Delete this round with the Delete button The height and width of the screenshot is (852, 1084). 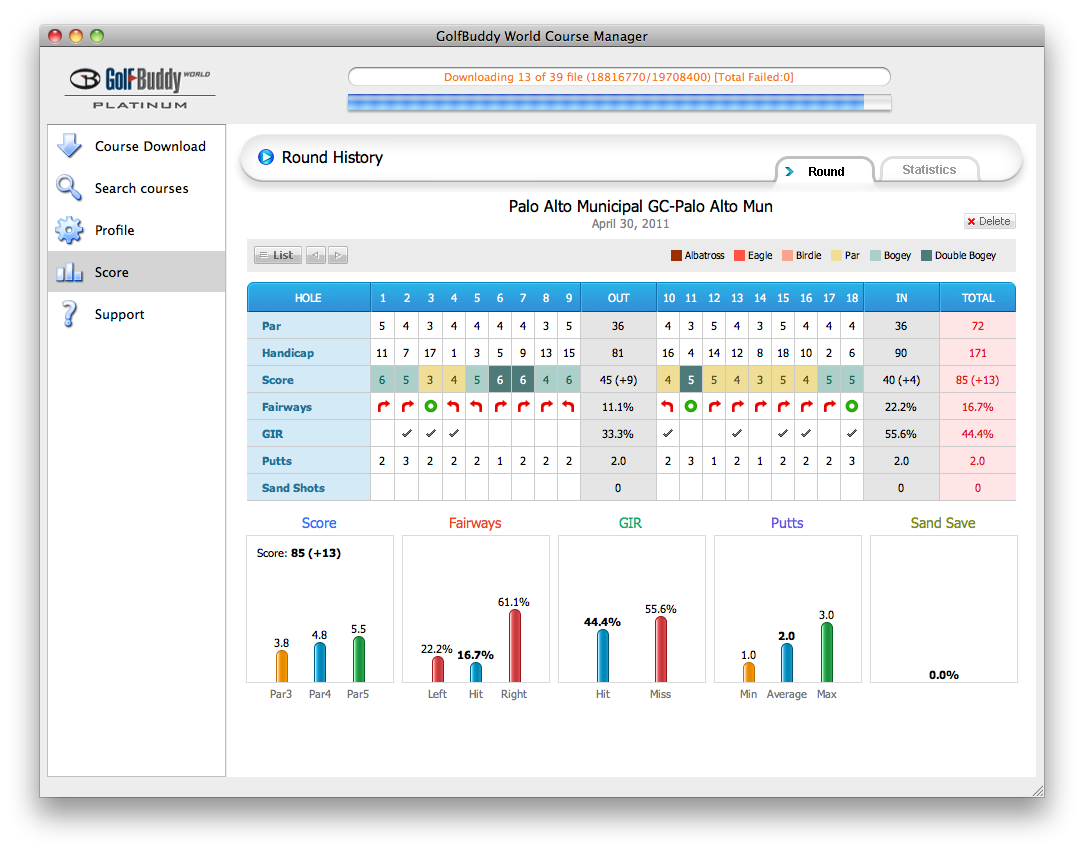(x=989, y=221)
